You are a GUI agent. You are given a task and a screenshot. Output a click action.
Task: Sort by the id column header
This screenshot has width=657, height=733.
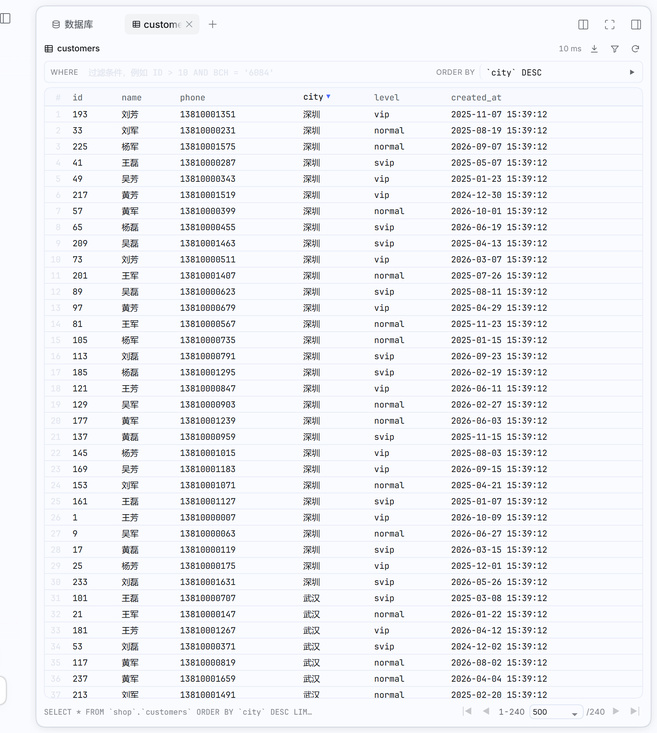coord(78,98)
